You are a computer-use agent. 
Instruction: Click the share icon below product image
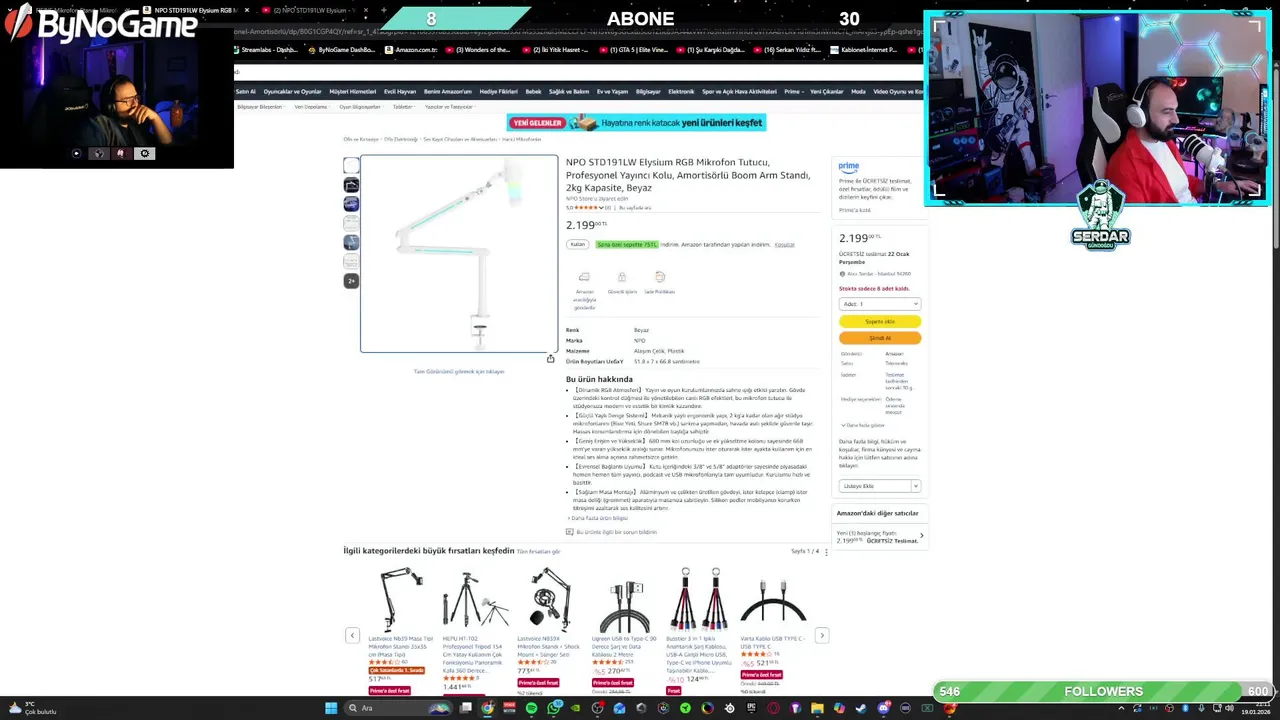(550, 359)
